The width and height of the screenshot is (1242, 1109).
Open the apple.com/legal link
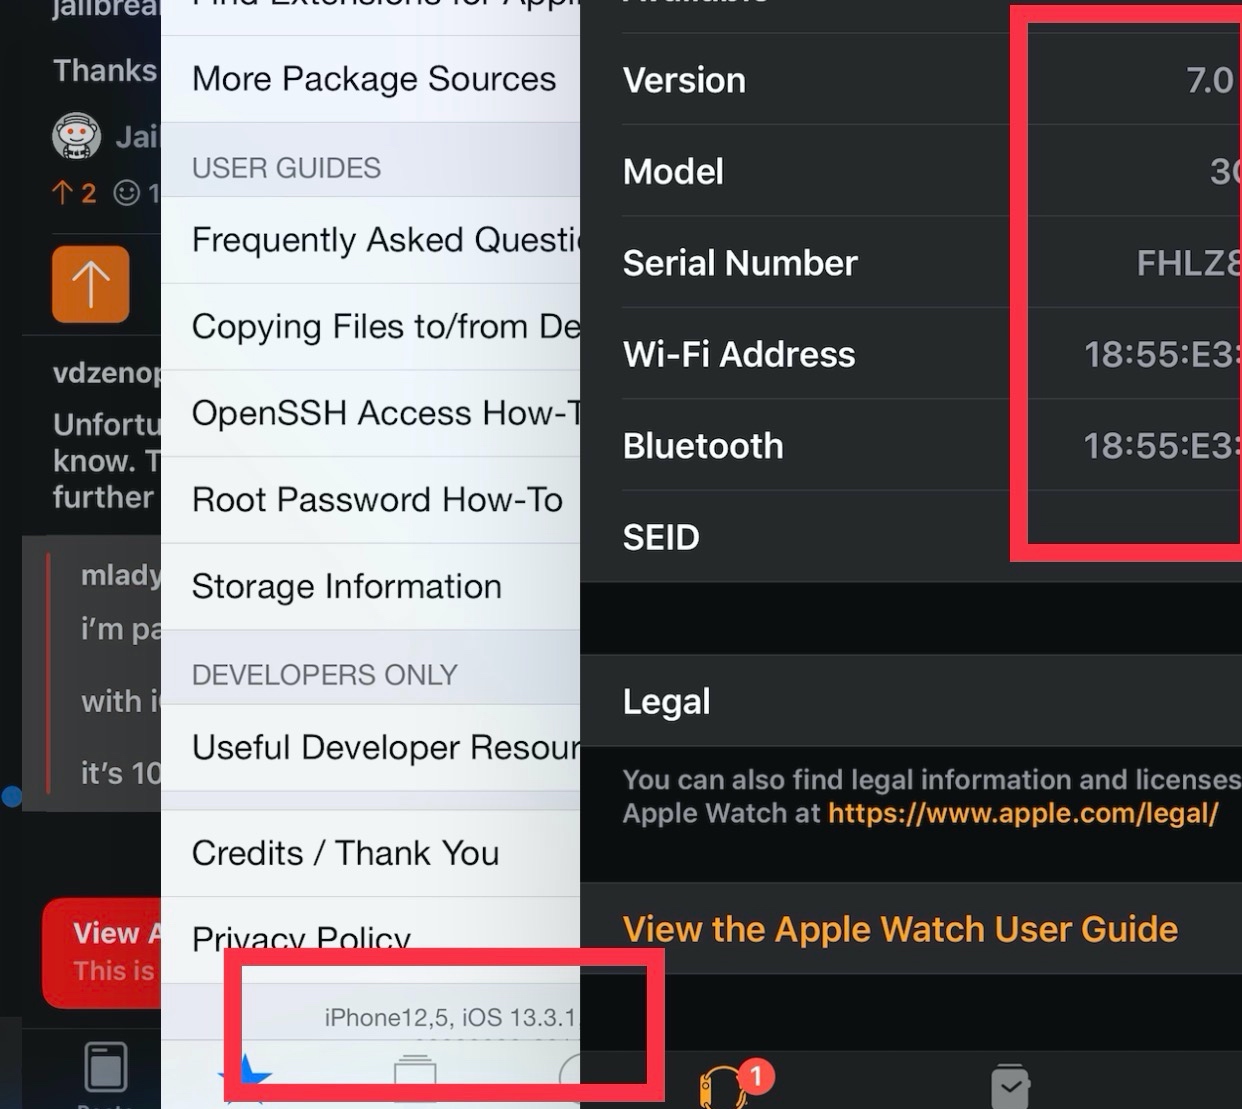1023,813
